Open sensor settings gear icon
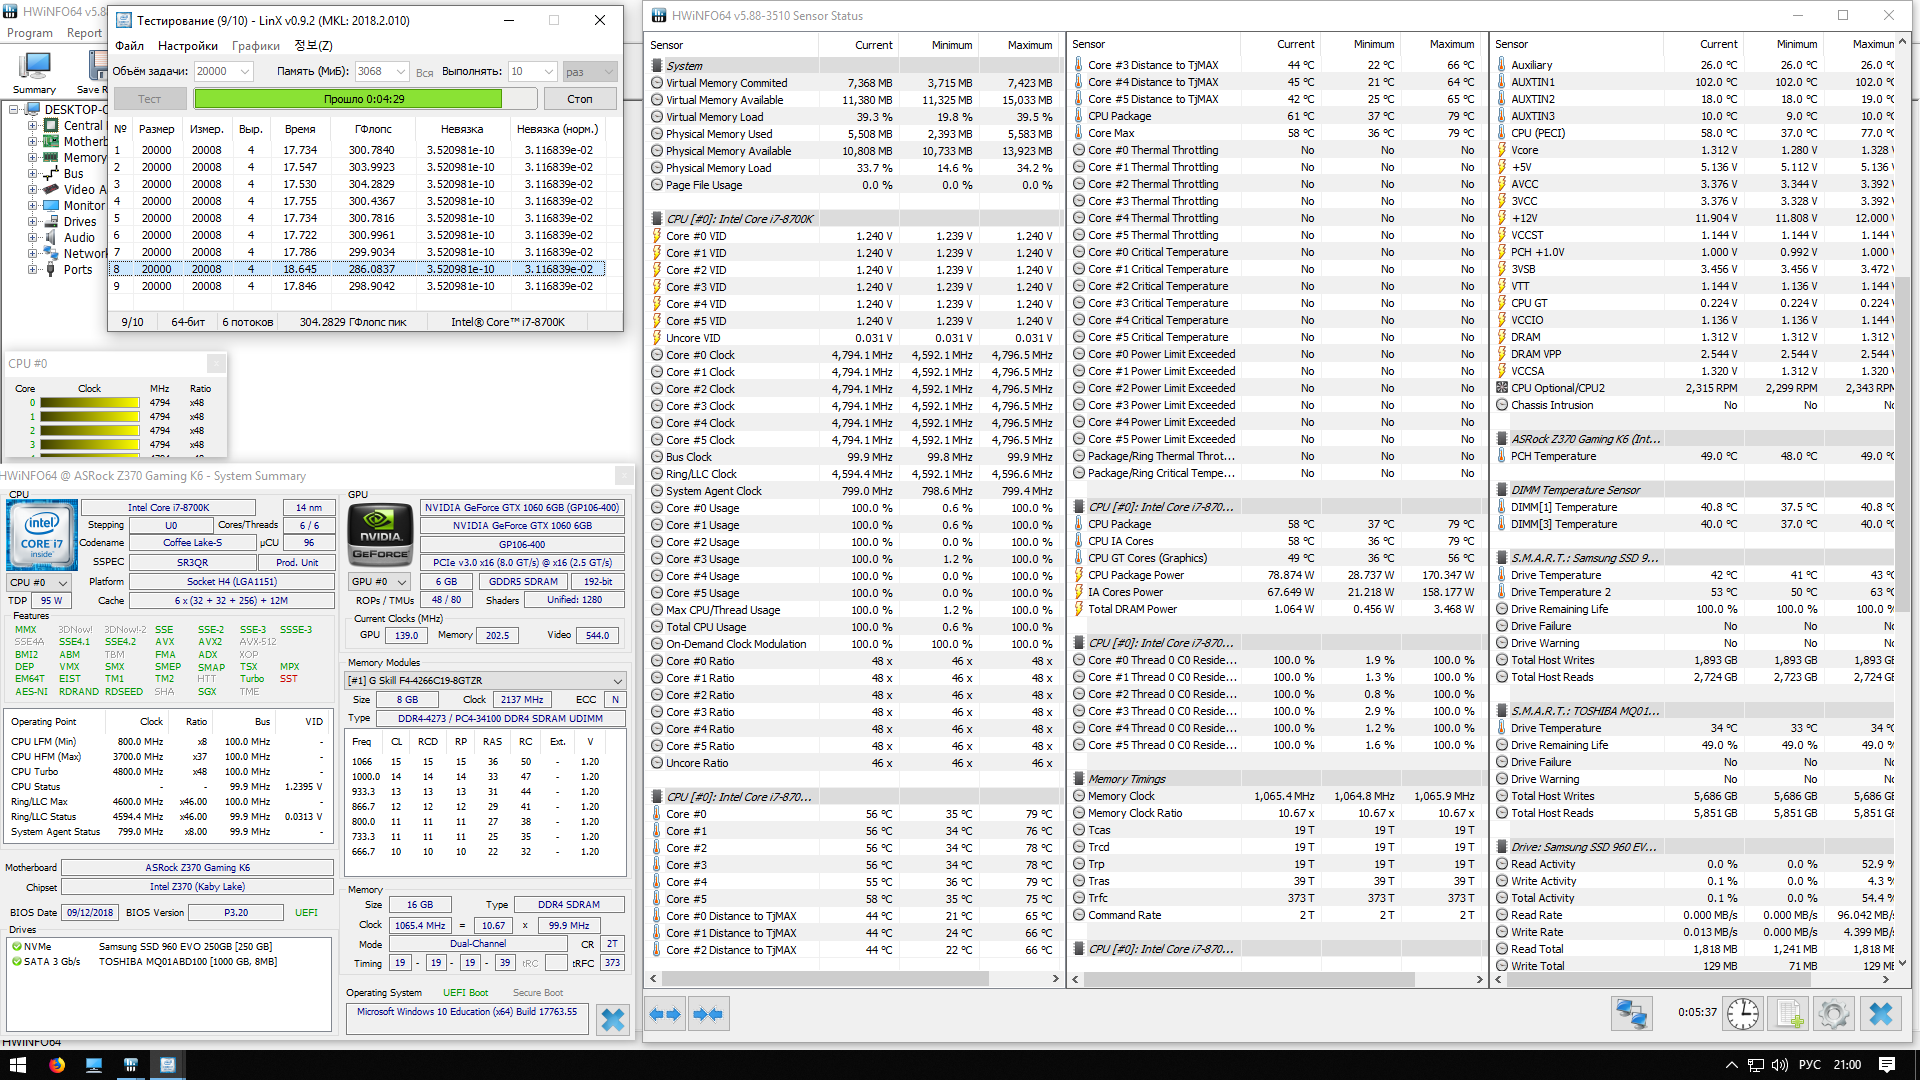 1834,1014
